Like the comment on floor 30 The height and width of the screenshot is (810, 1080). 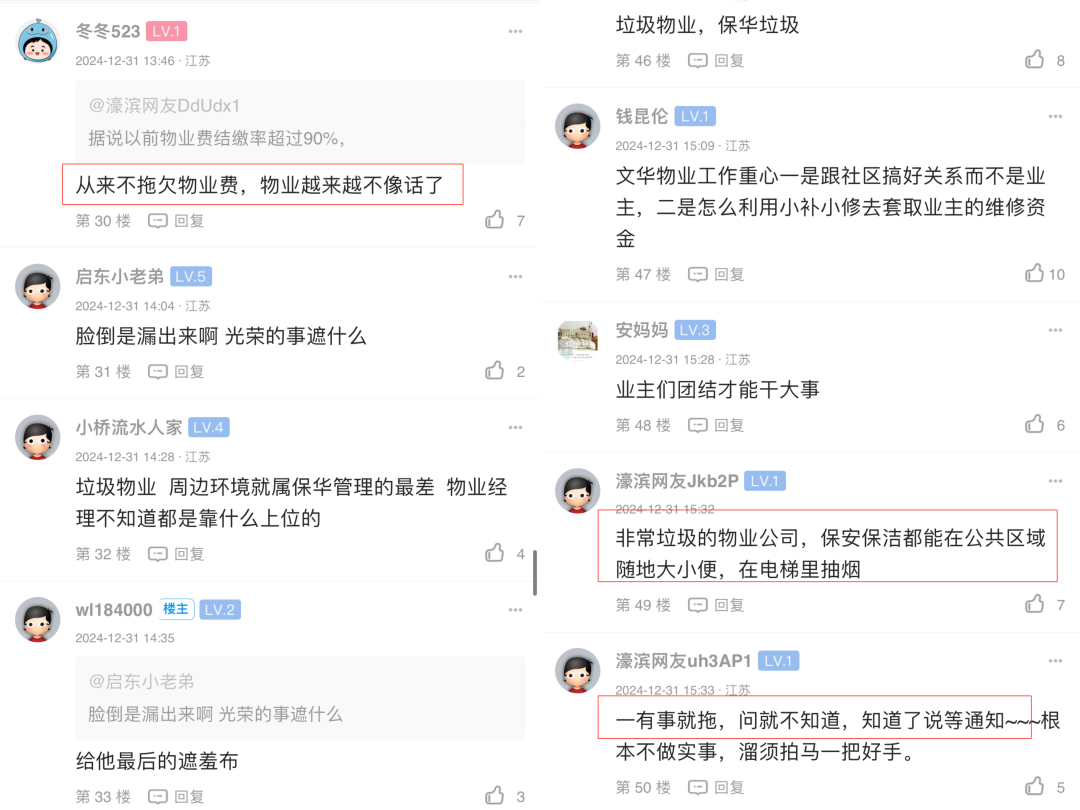point(495,220)
